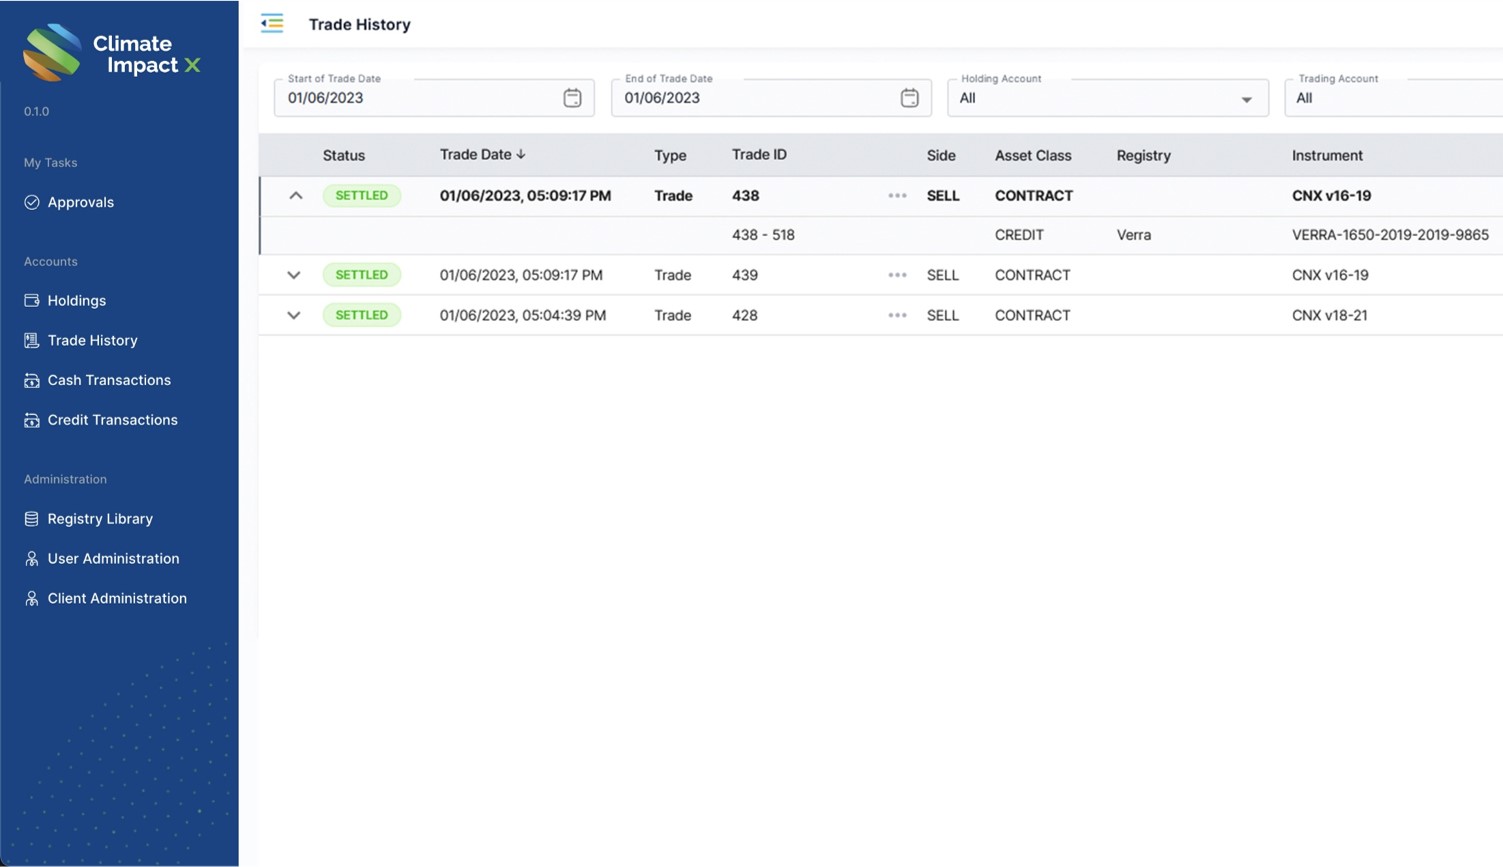Open Credit Transactions page
Image resolution: width=1503 pixels, height=867 pixels.
(113, 420)
